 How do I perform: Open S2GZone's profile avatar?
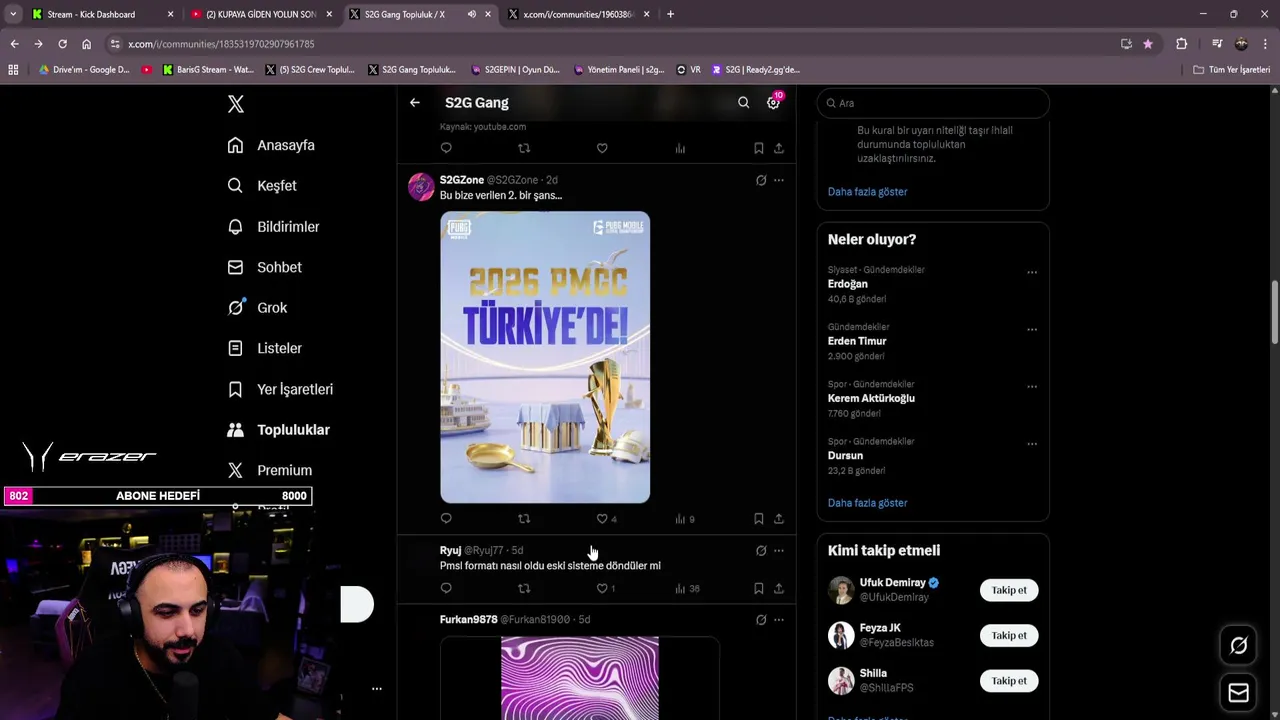[x=421, y=186]
